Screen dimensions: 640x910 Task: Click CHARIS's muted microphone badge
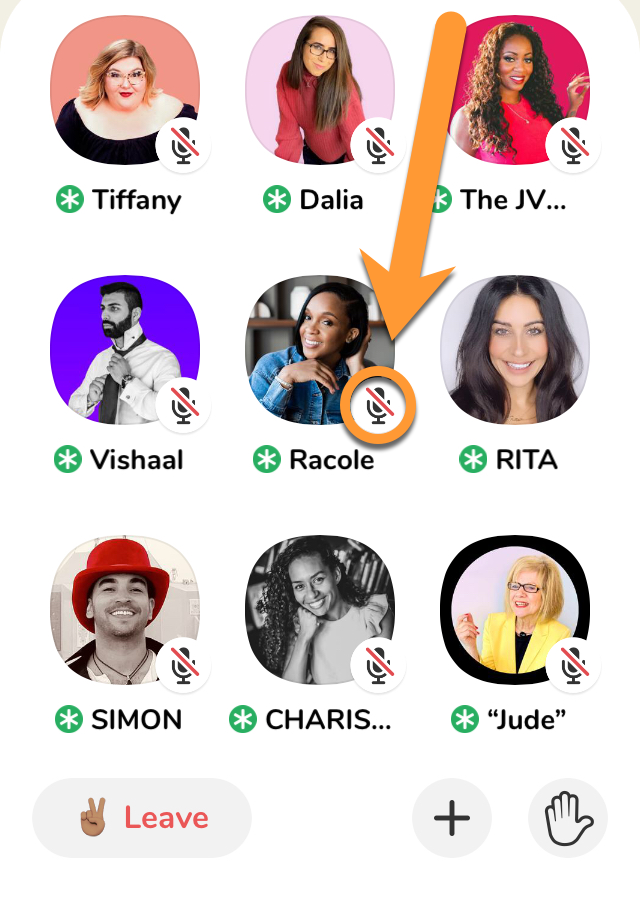[378, 665]
